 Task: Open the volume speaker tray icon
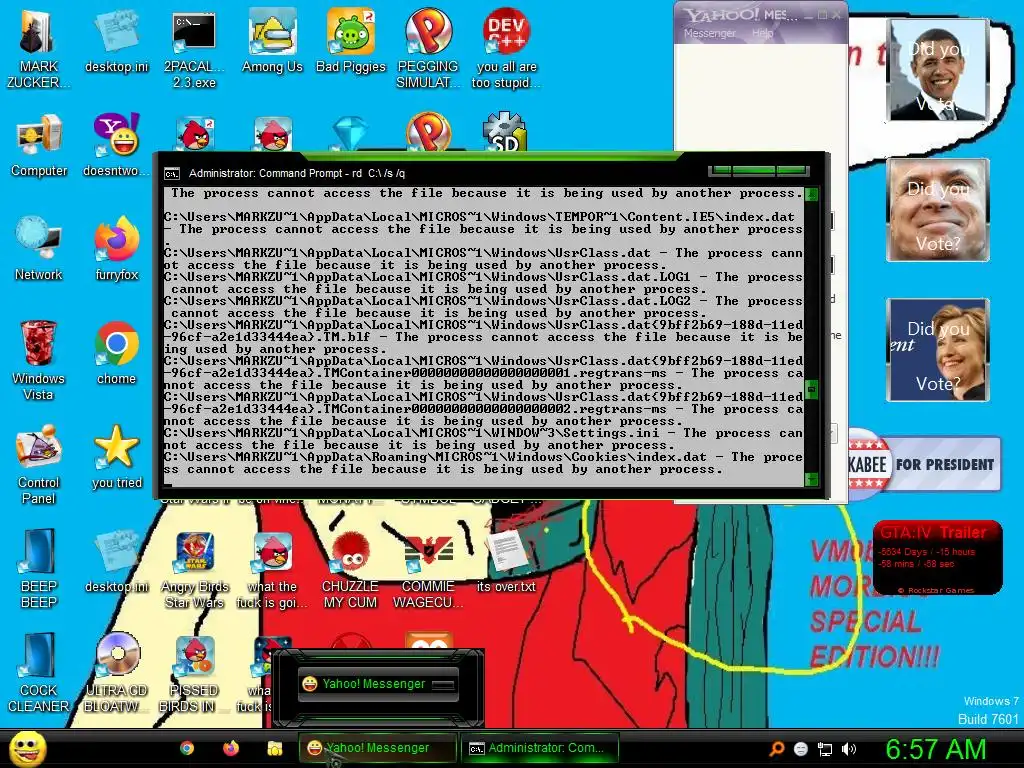[x=848, y=749]
